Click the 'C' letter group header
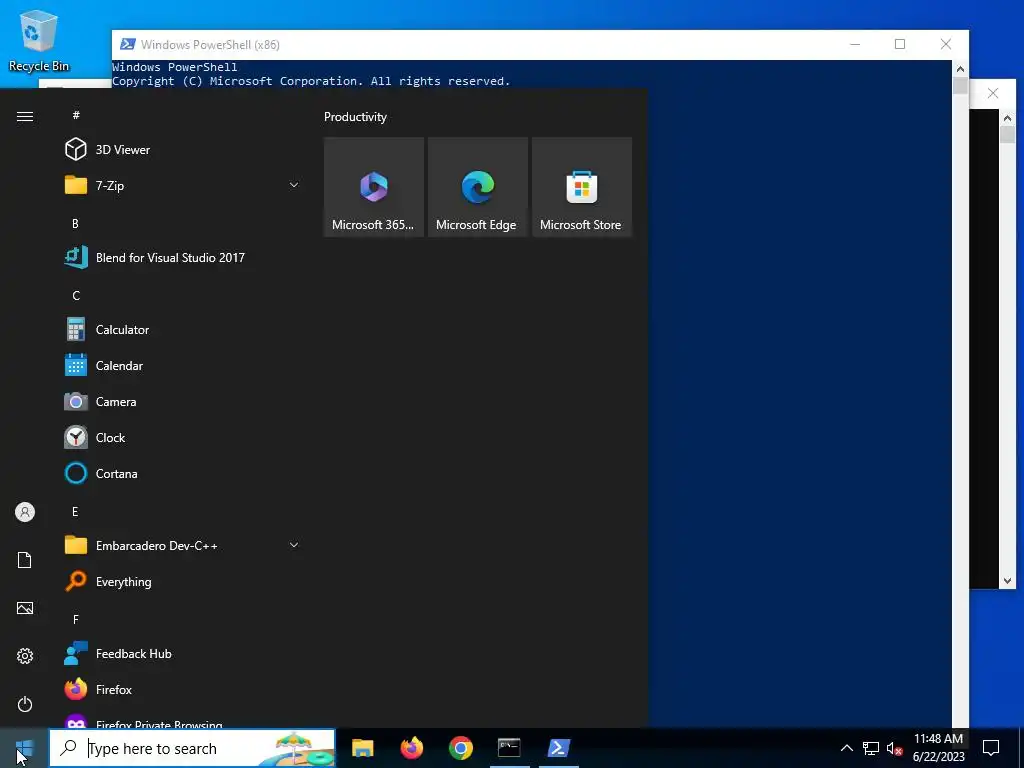Image resolution: width=1024 pixels, height=768 pixels. (x=76, y=296)
